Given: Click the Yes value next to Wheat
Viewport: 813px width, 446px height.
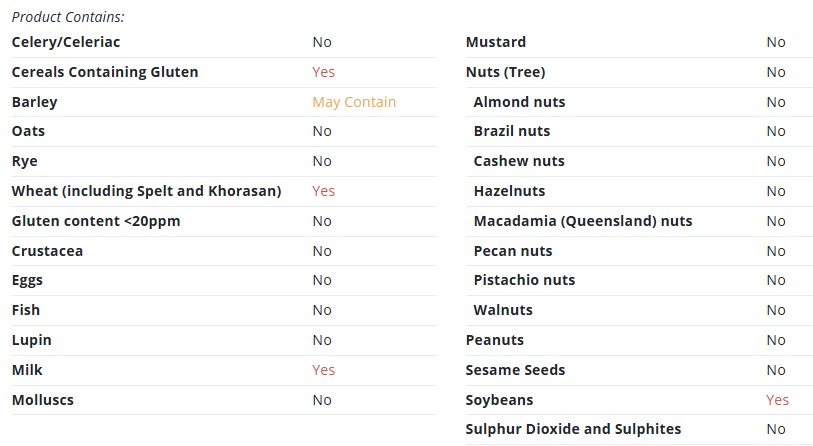Looking at the screenshot, I should point(324,191).
